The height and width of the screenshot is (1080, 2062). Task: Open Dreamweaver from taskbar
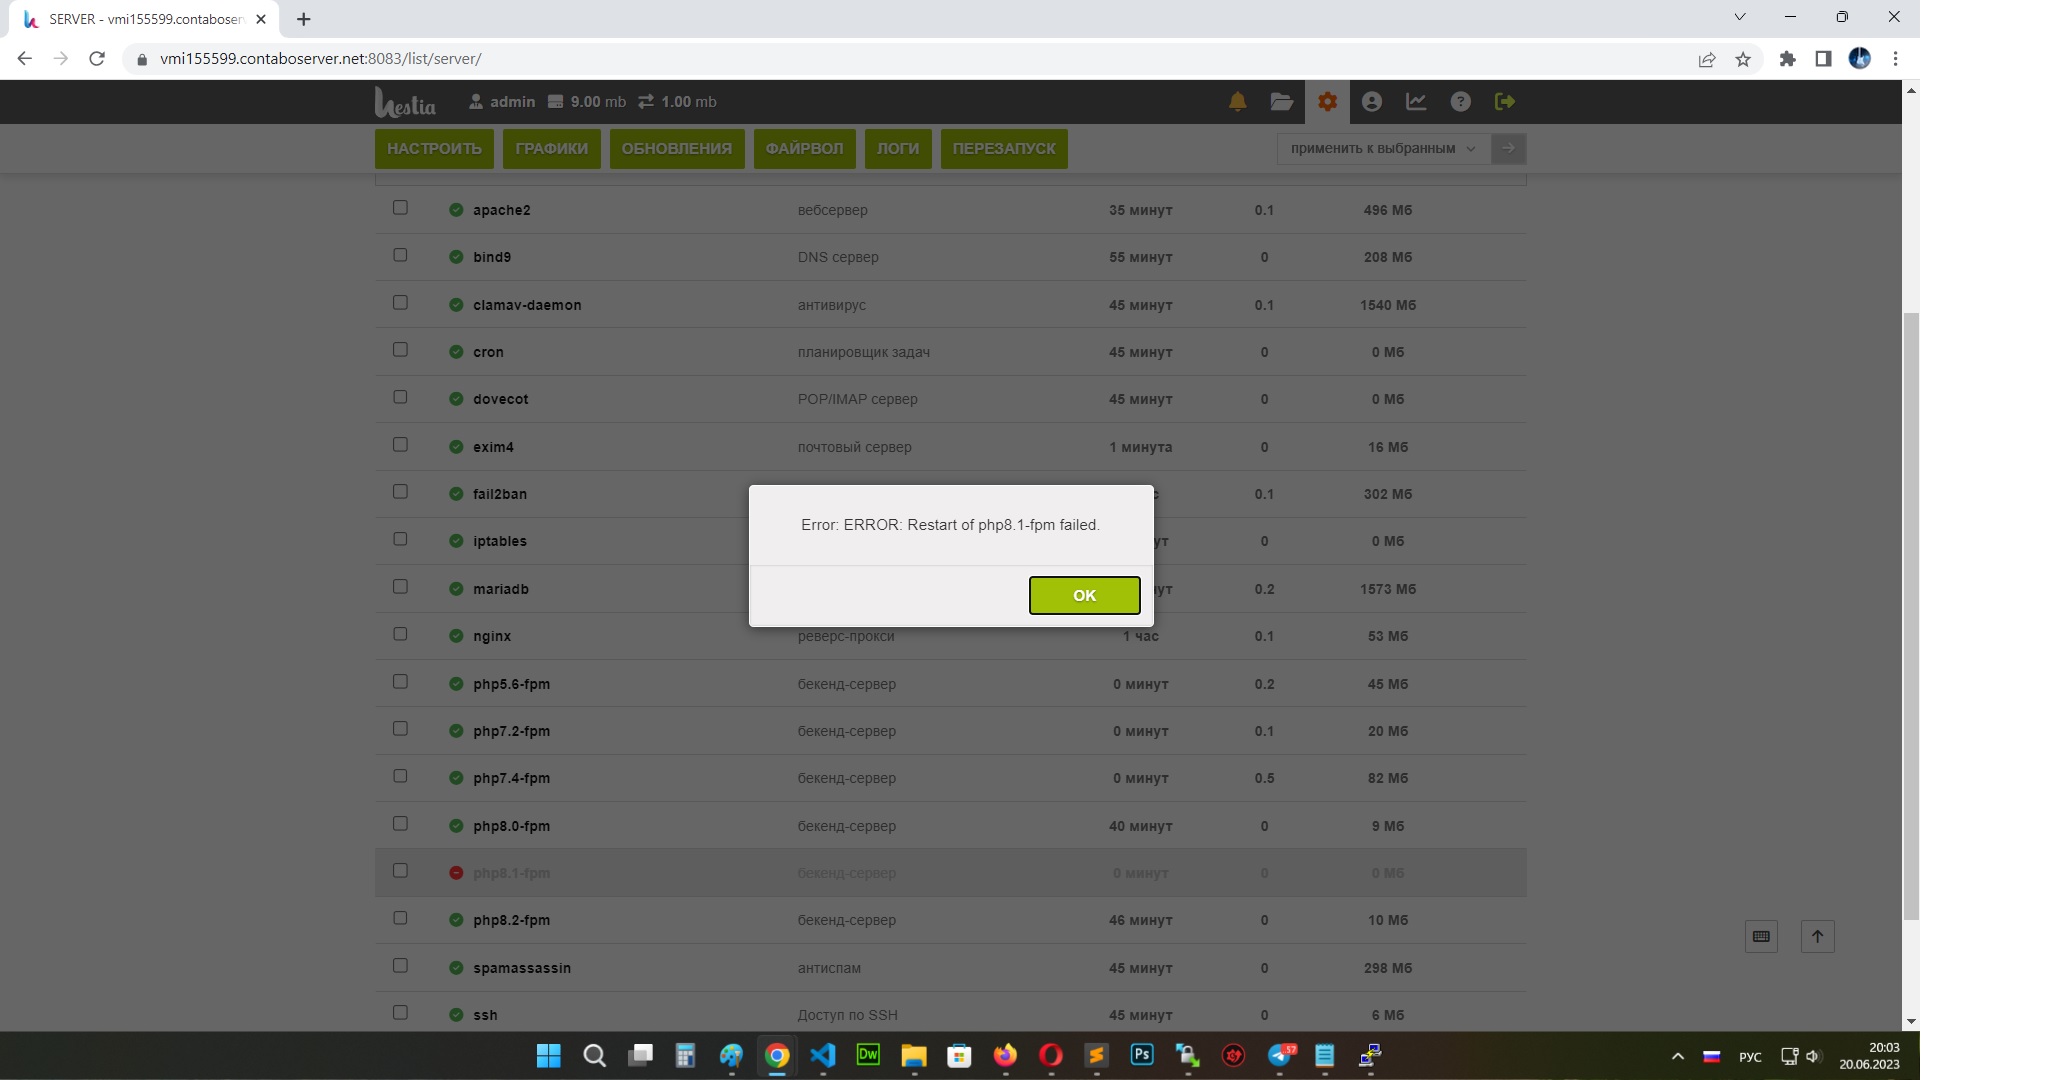point(868,1055)
